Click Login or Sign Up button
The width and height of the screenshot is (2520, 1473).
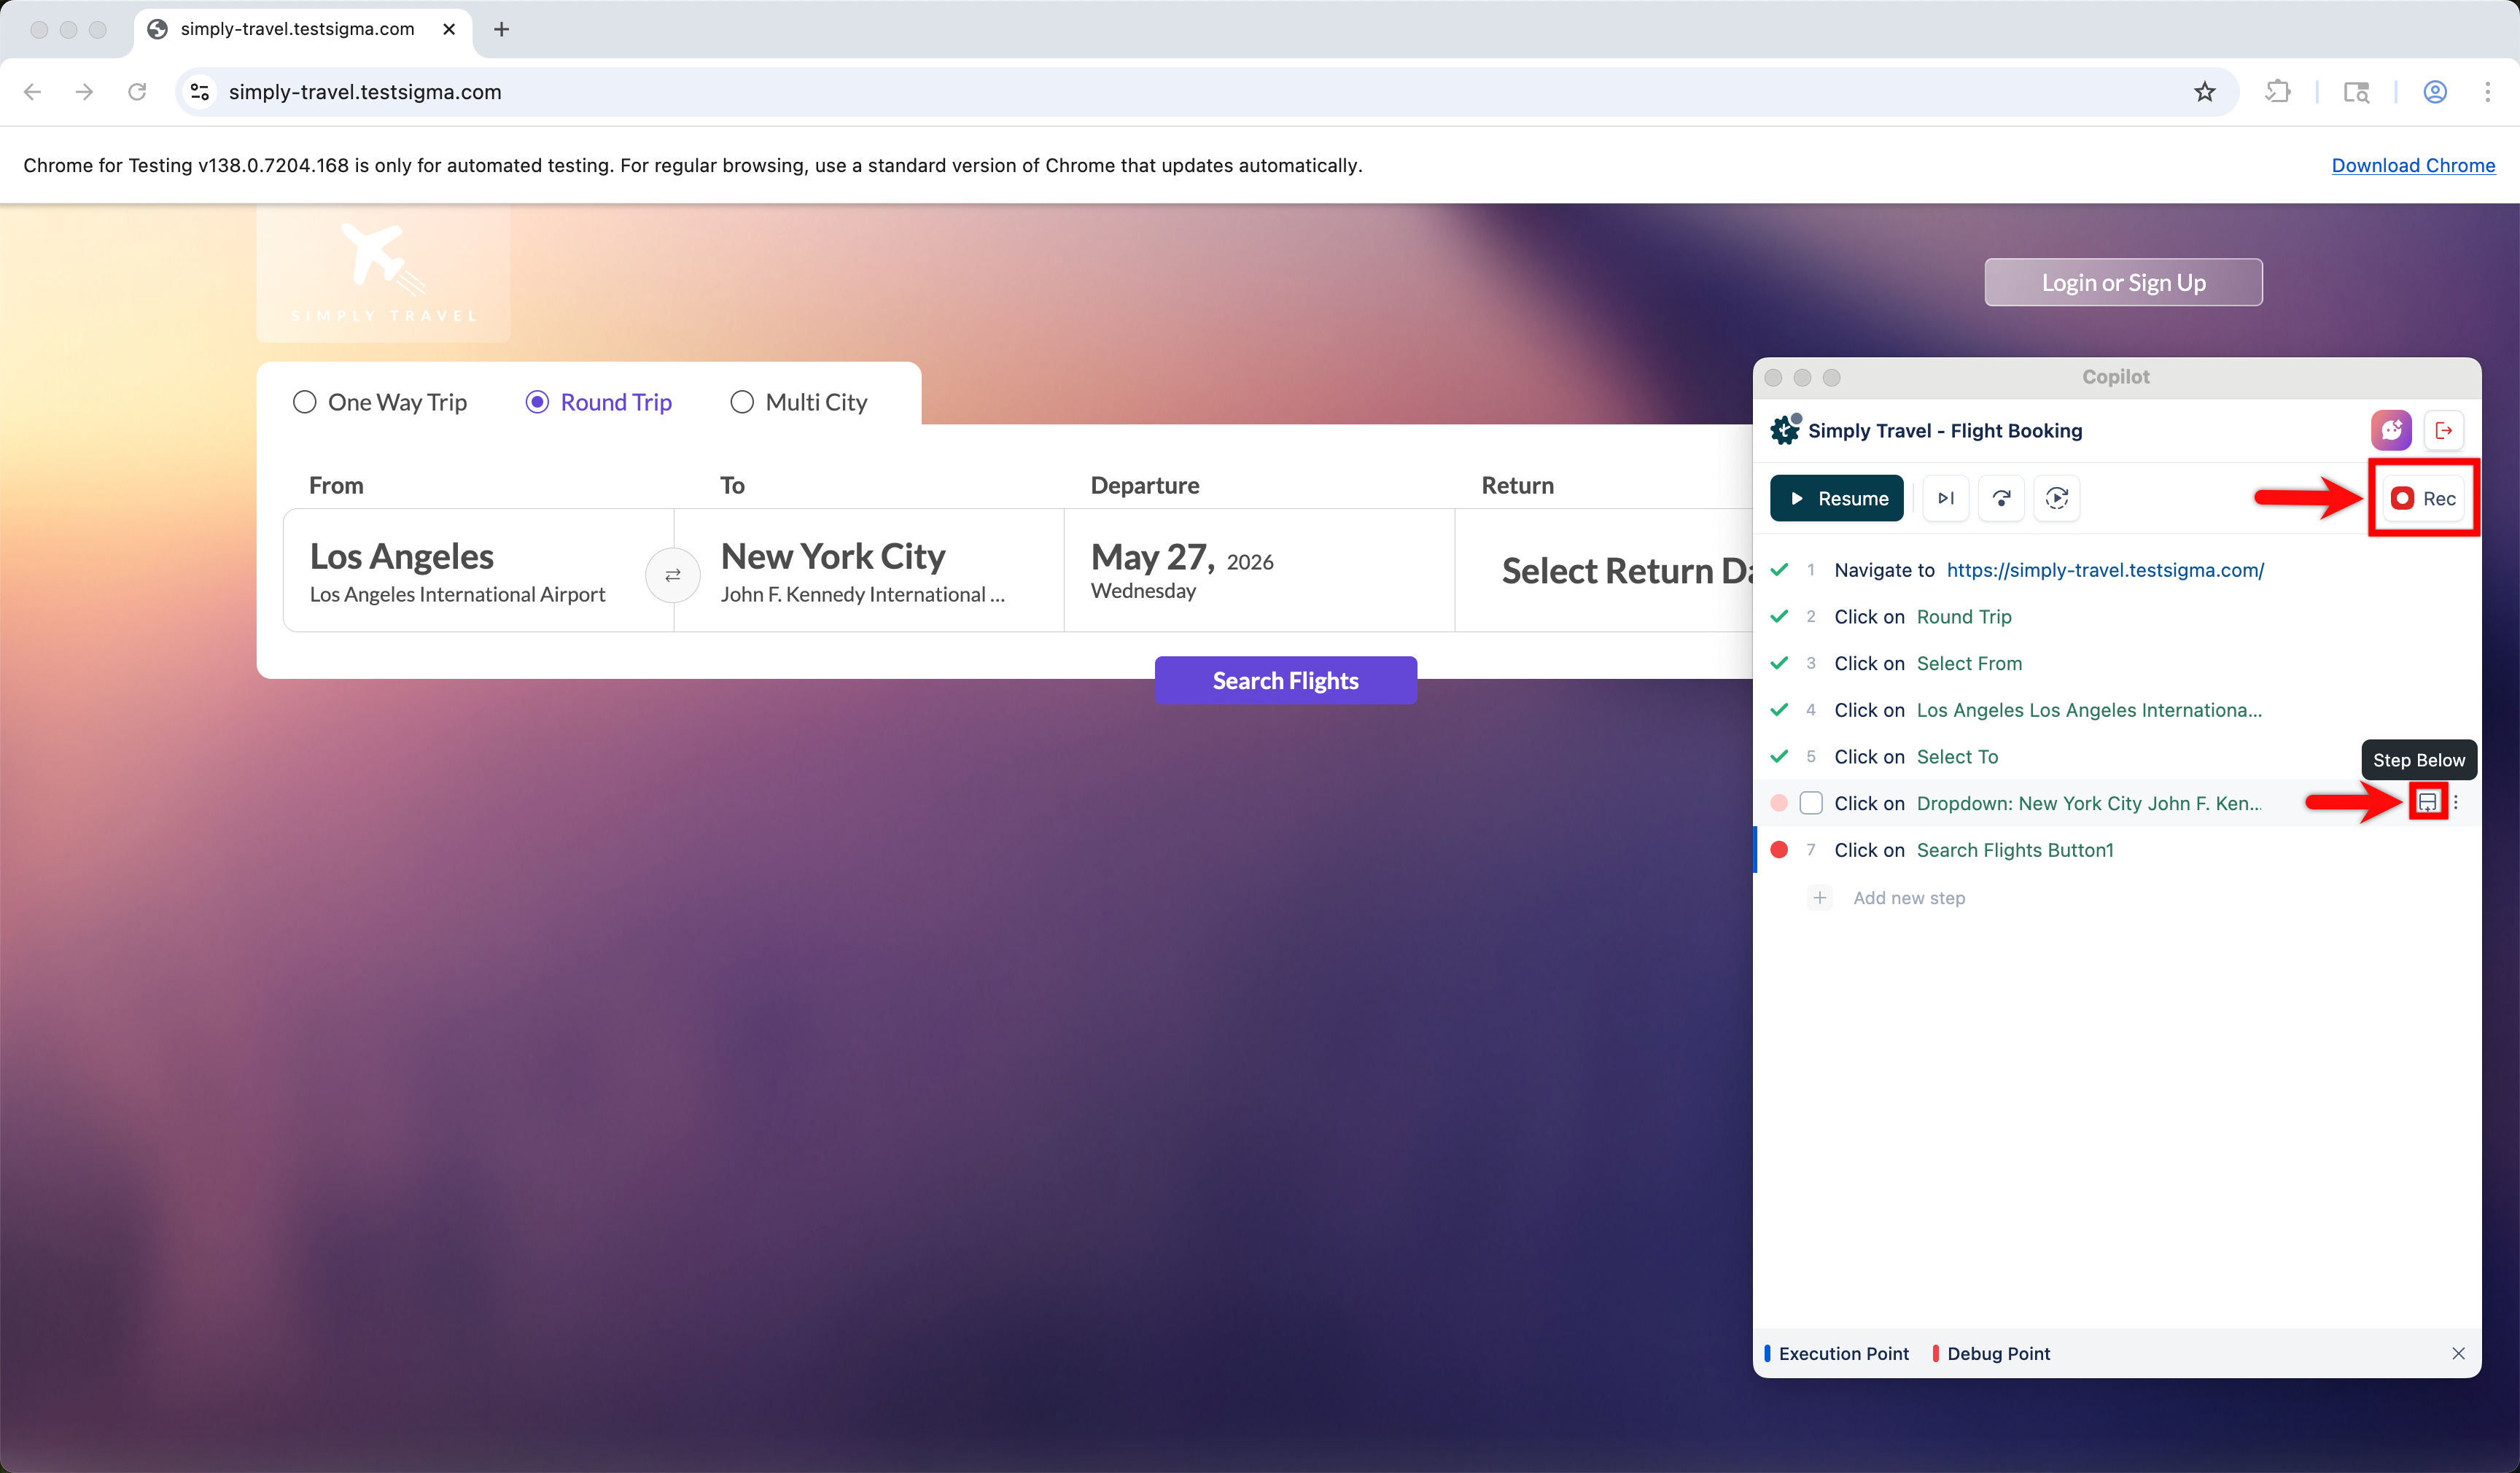tap(2123, 282)
